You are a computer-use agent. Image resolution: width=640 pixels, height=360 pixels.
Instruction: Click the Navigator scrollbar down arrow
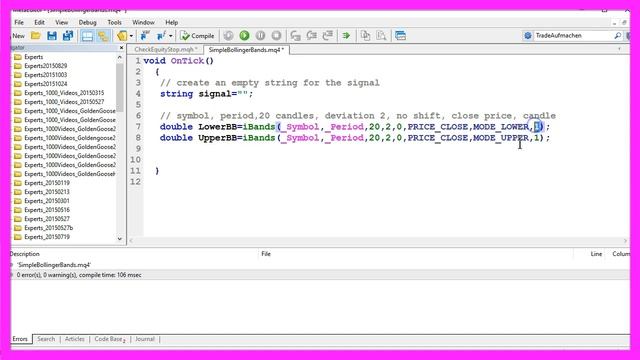point(120,239)
